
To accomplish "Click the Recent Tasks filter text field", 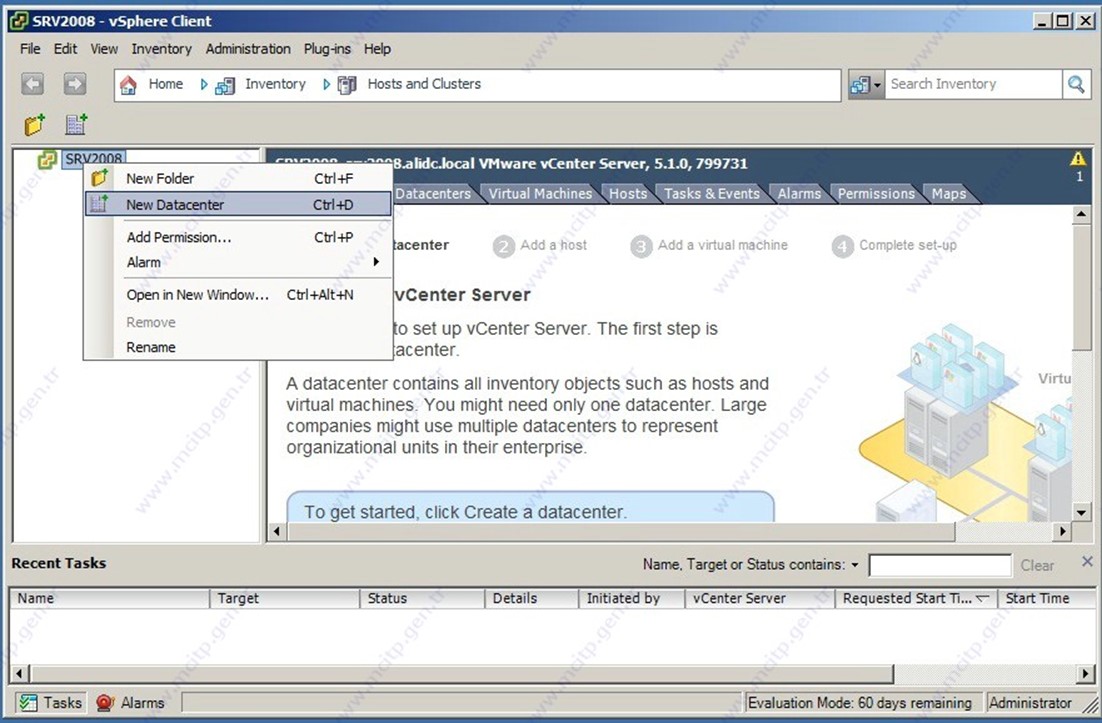I will tap(940, 565).
